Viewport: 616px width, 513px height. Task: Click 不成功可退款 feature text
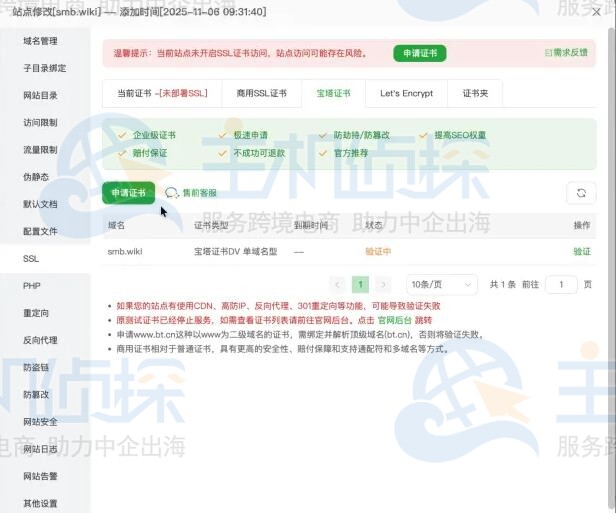tap(259, 153)
